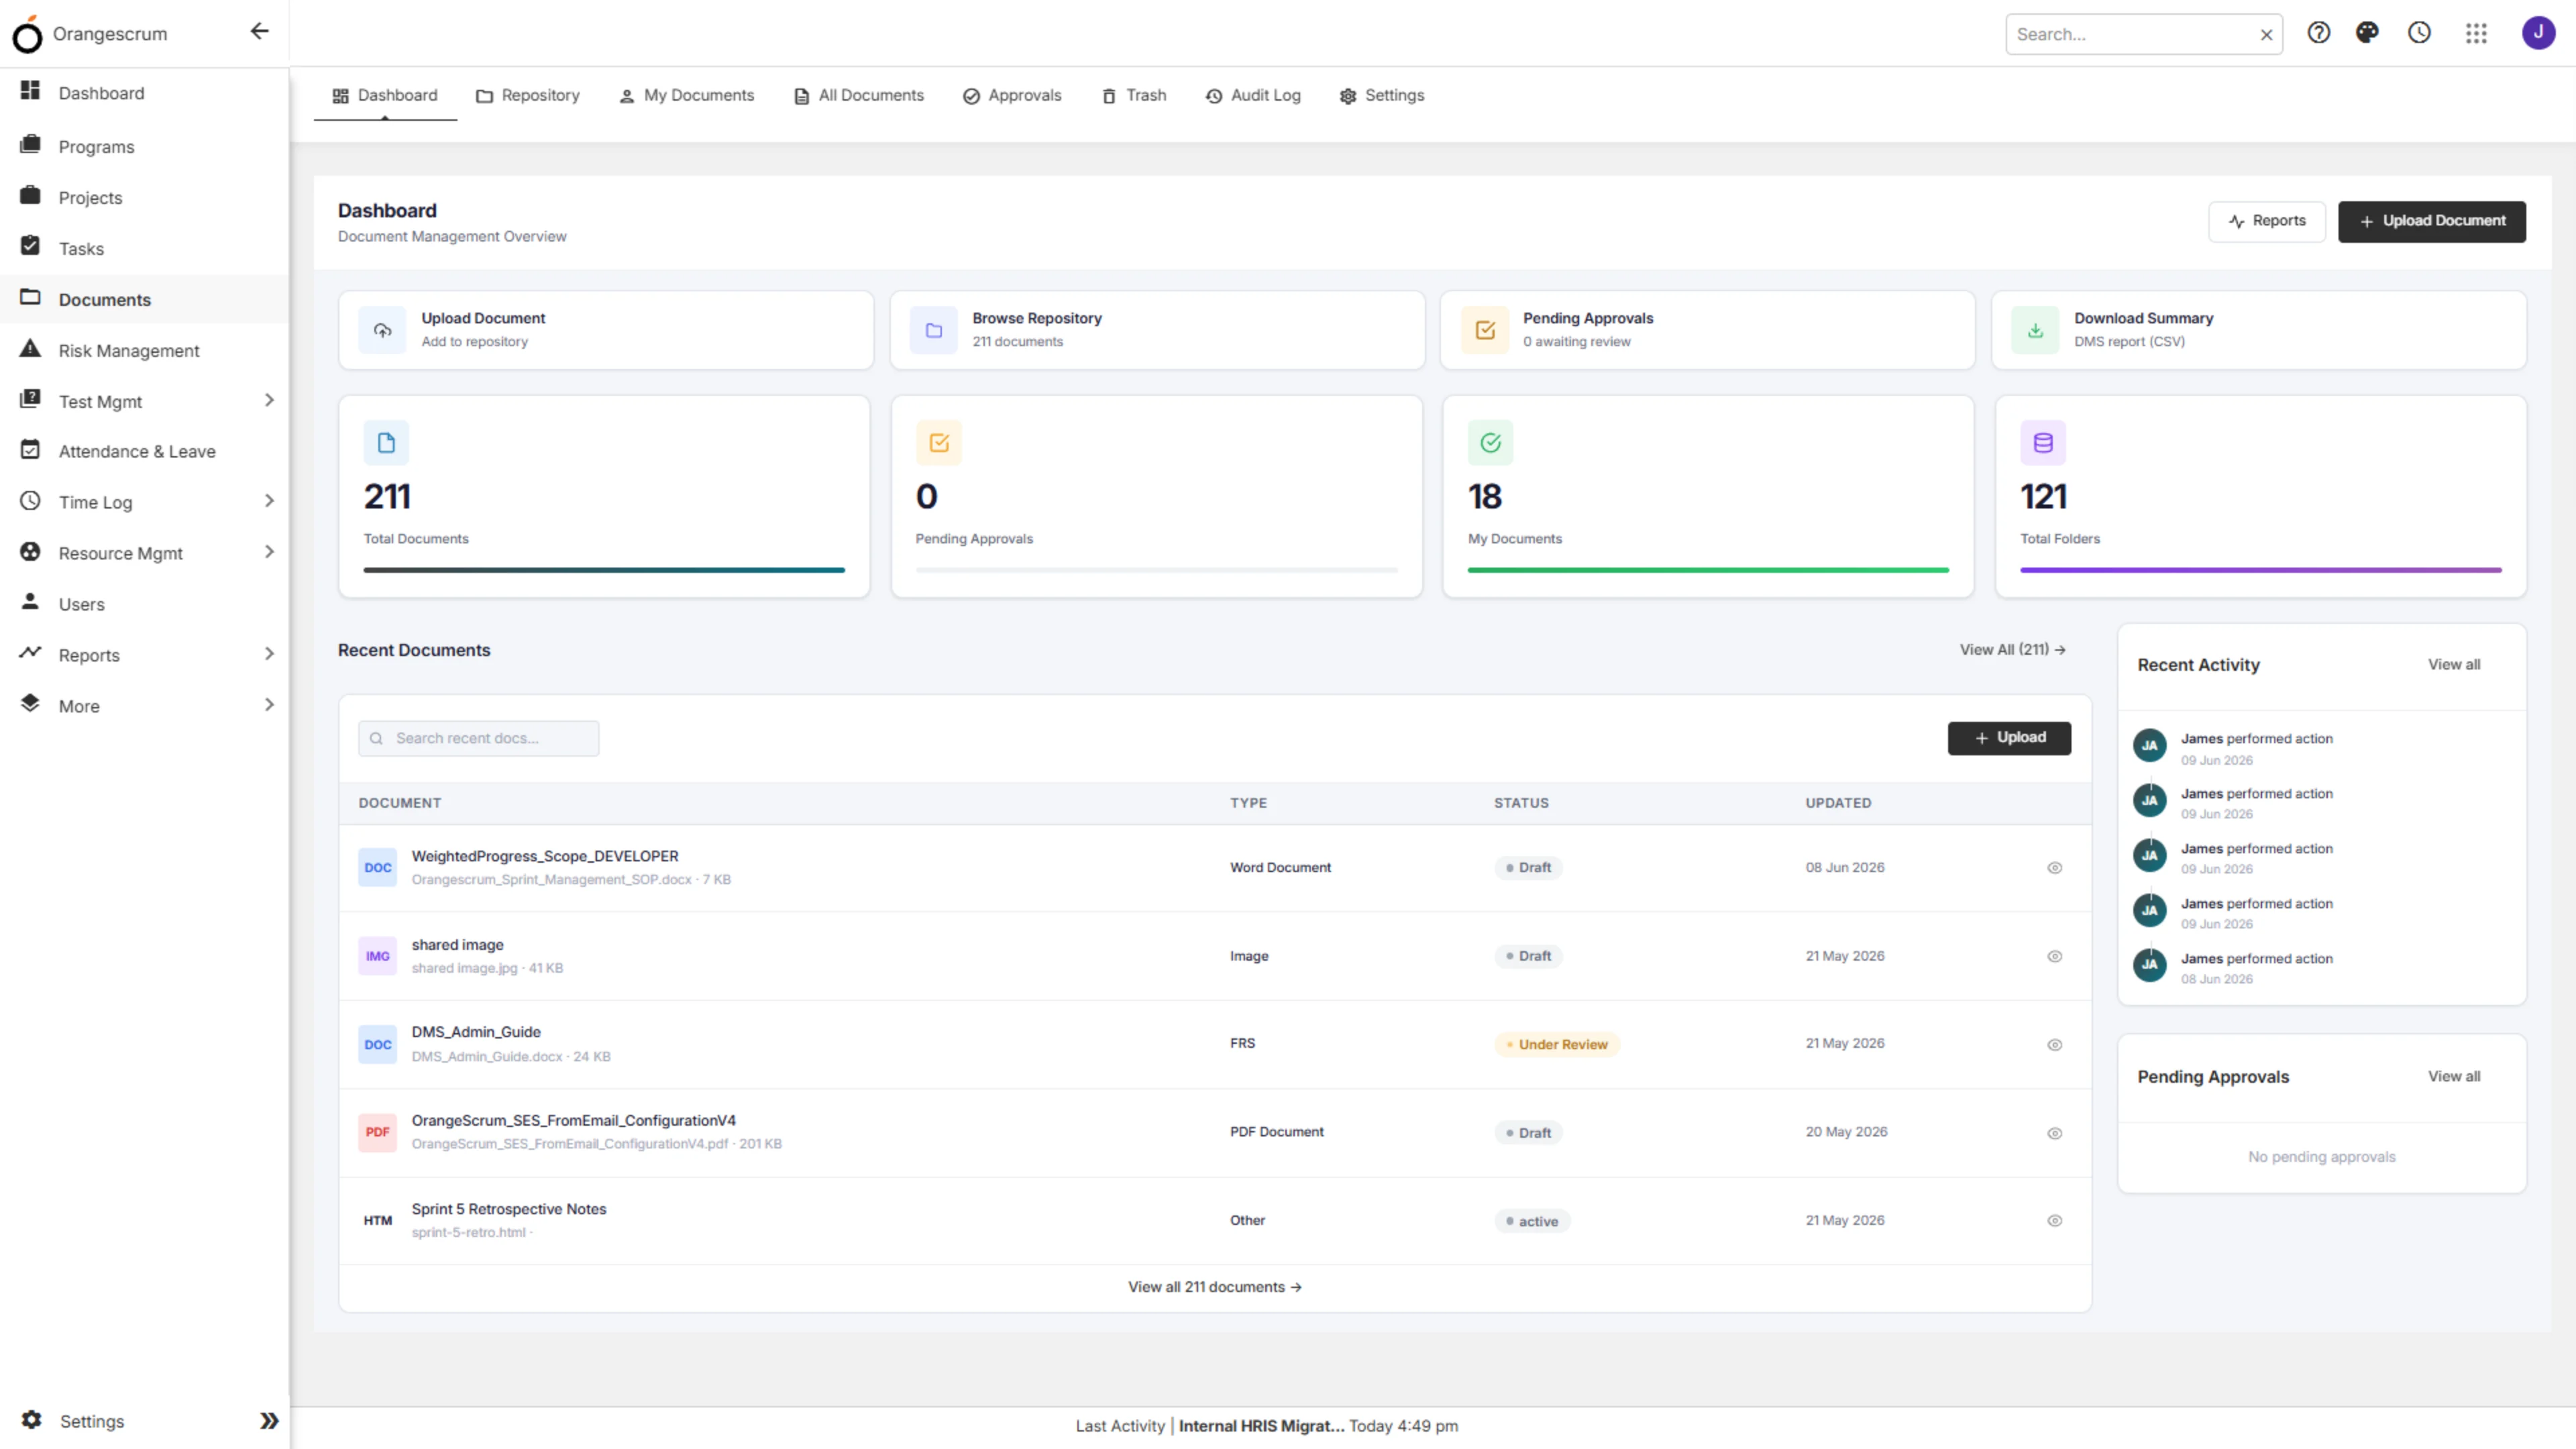The image size is (2576, 1449).
Task: Open the Trash tab
Action: coord(1134,96)
